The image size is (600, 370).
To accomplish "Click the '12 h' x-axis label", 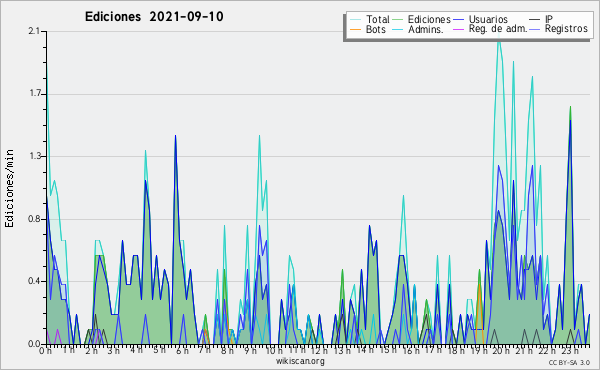I will click(x=319, y=350).
